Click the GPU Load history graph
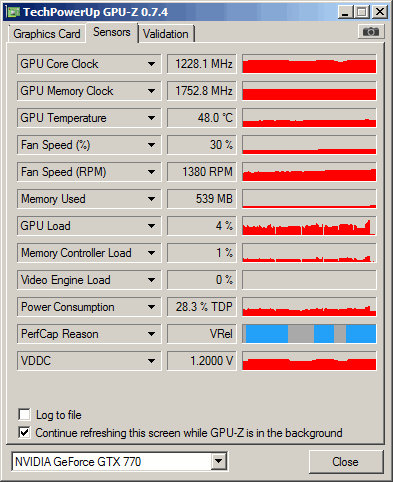Viewport: 393px width, 482px height. pos(309,226)
